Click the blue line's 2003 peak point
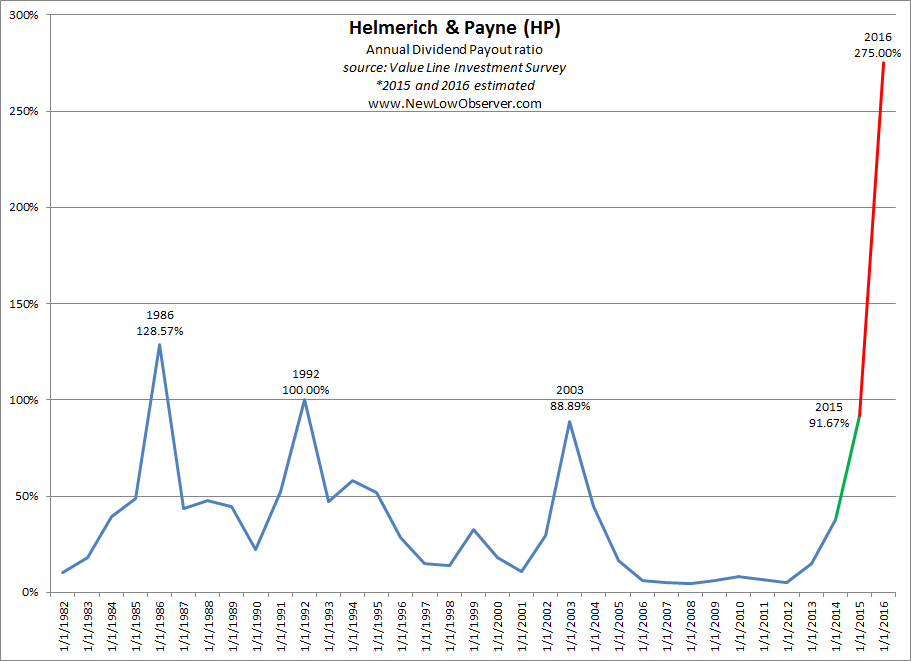 [570, 422]
